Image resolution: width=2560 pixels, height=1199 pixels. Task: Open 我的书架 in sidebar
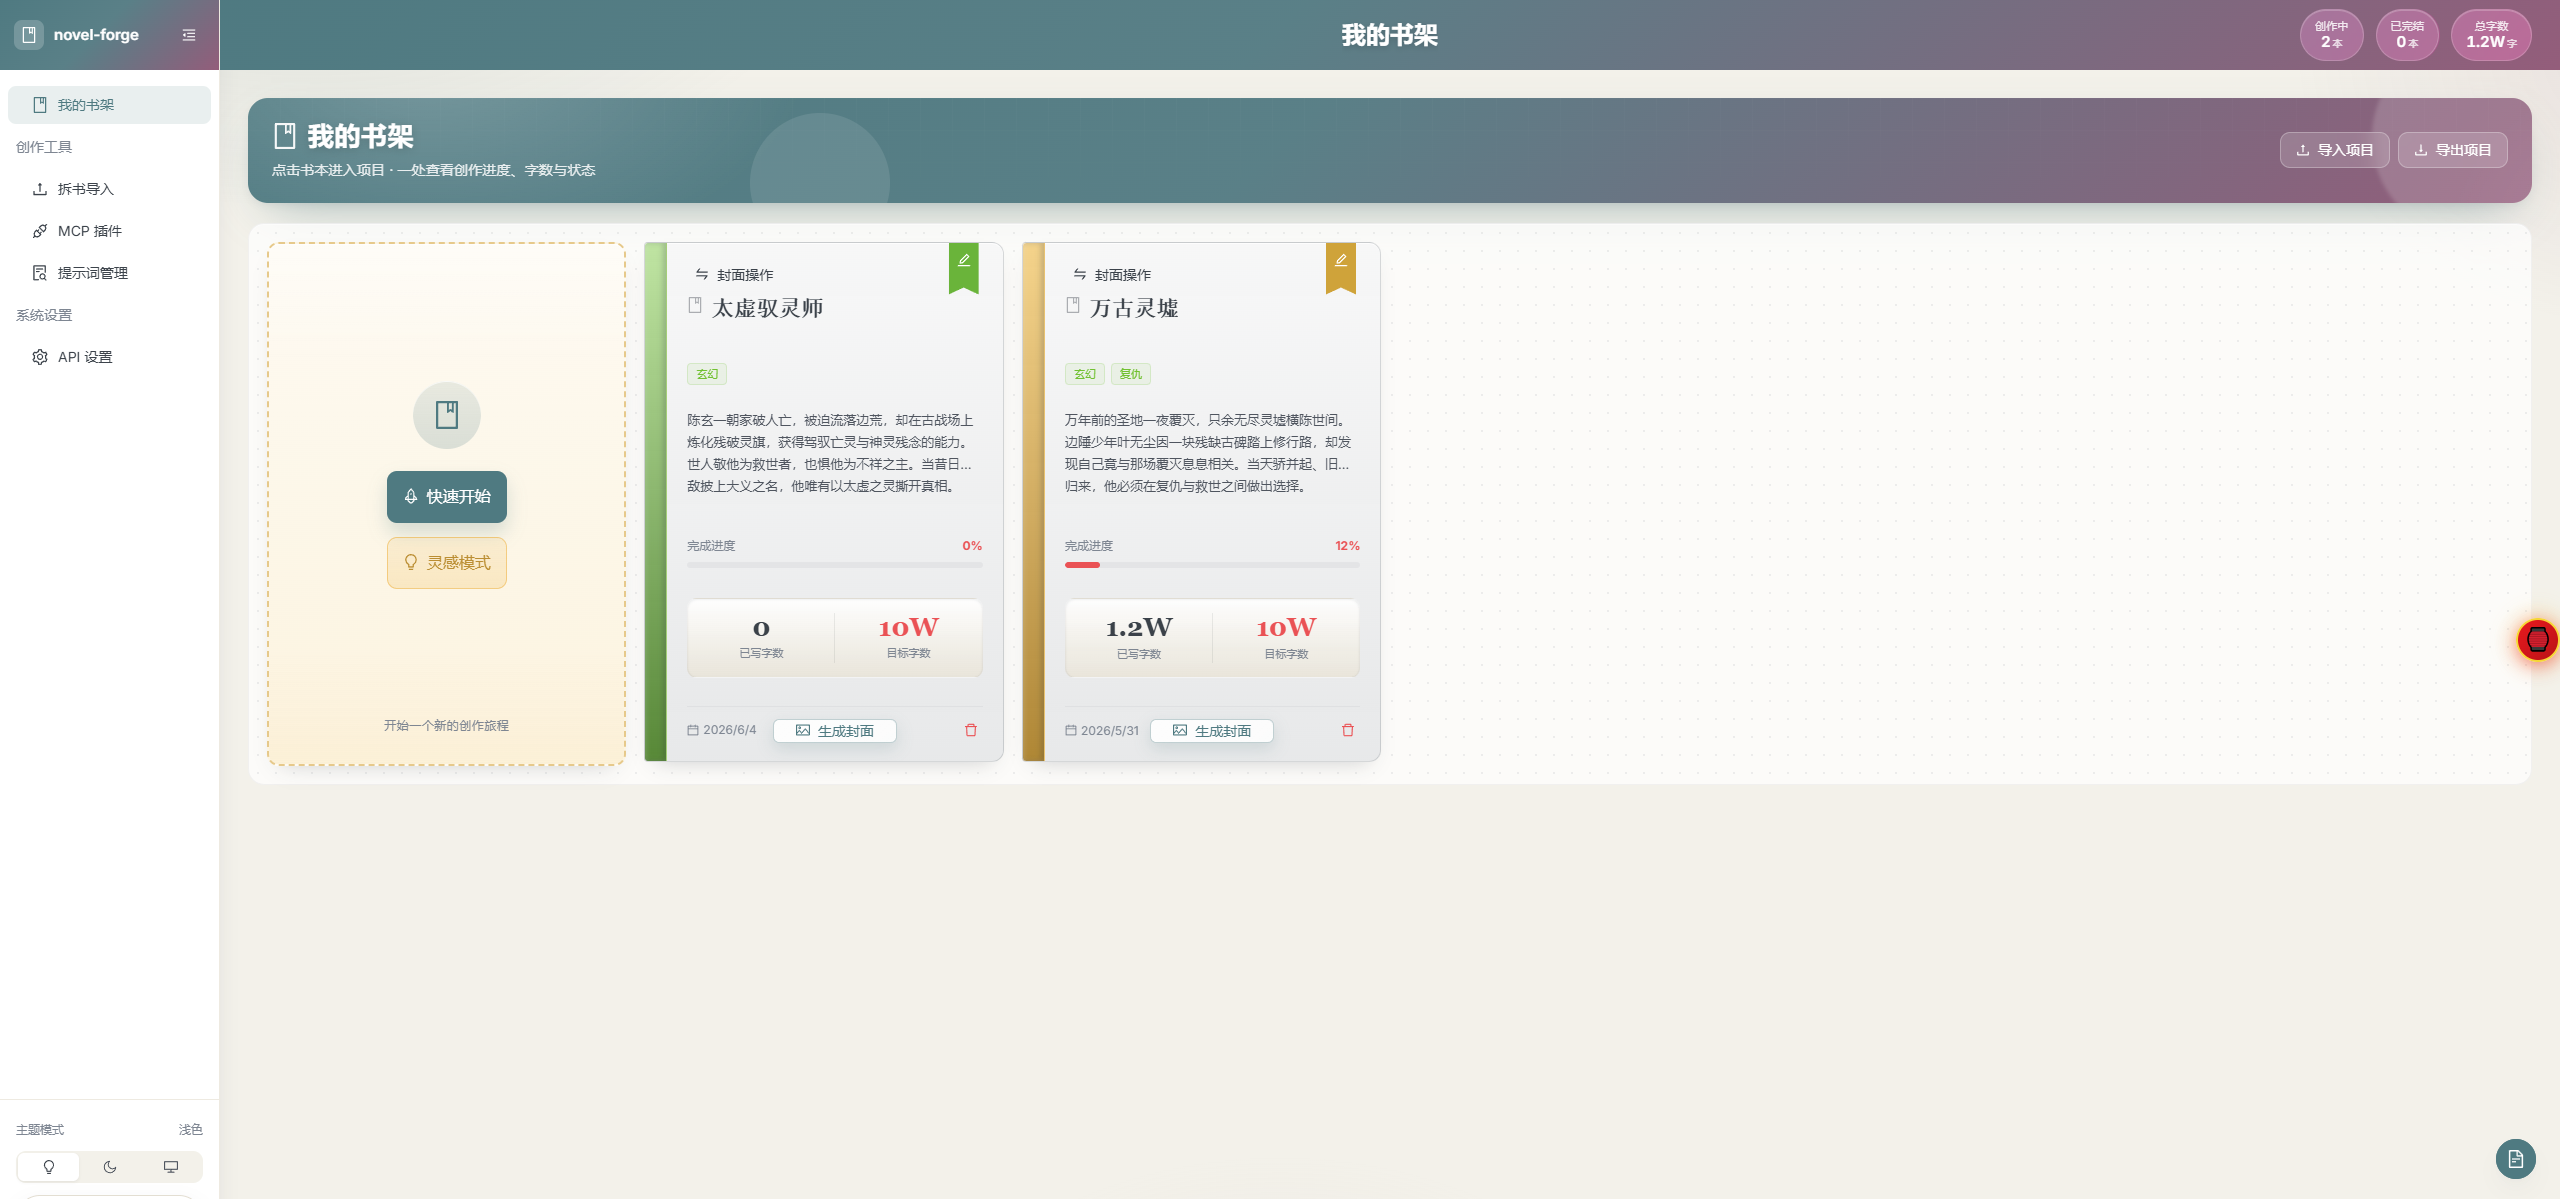coord(109,105)
